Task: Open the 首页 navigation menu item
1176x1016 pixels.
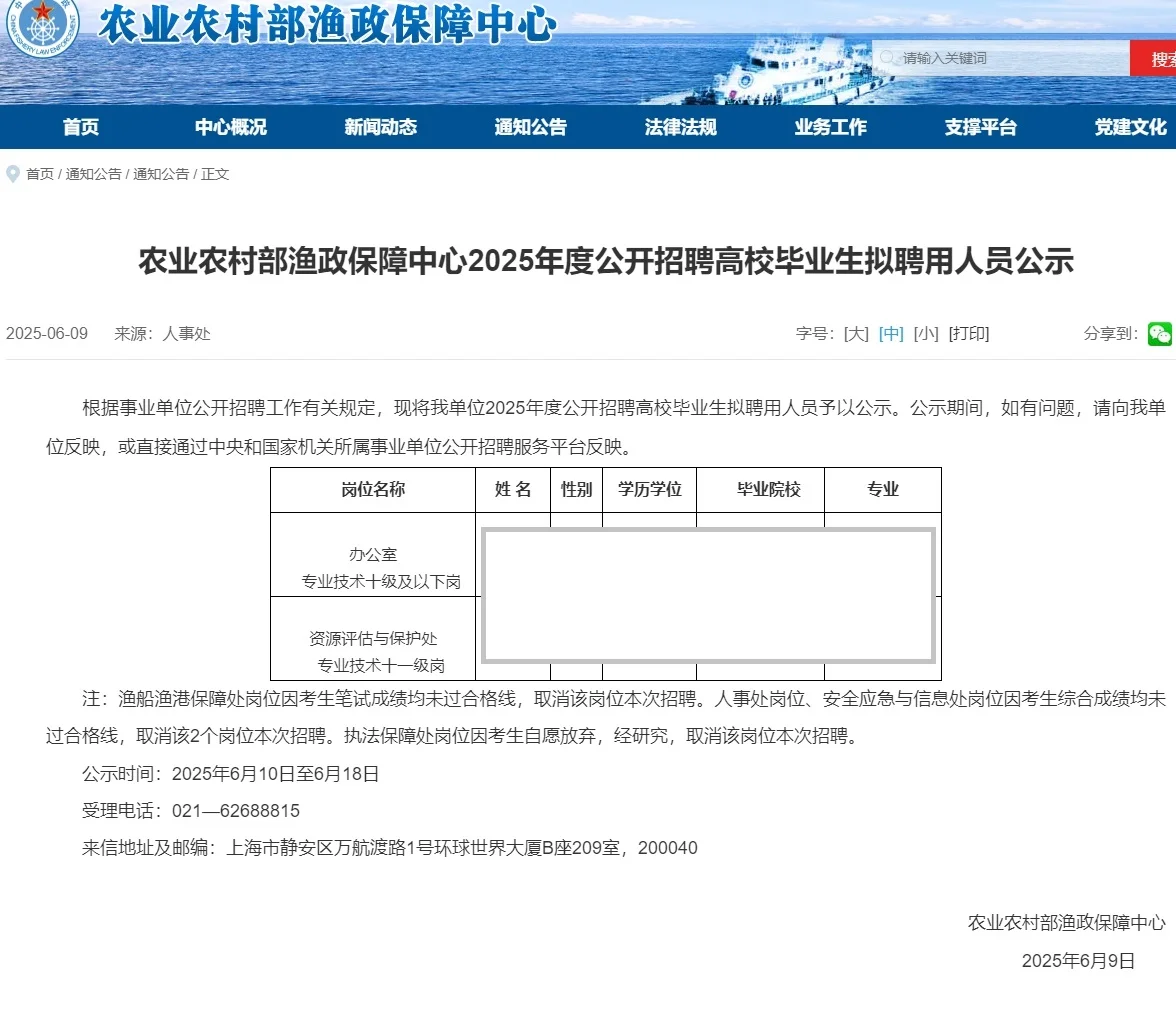Action: pyautogui.click(x=81, y=127)
